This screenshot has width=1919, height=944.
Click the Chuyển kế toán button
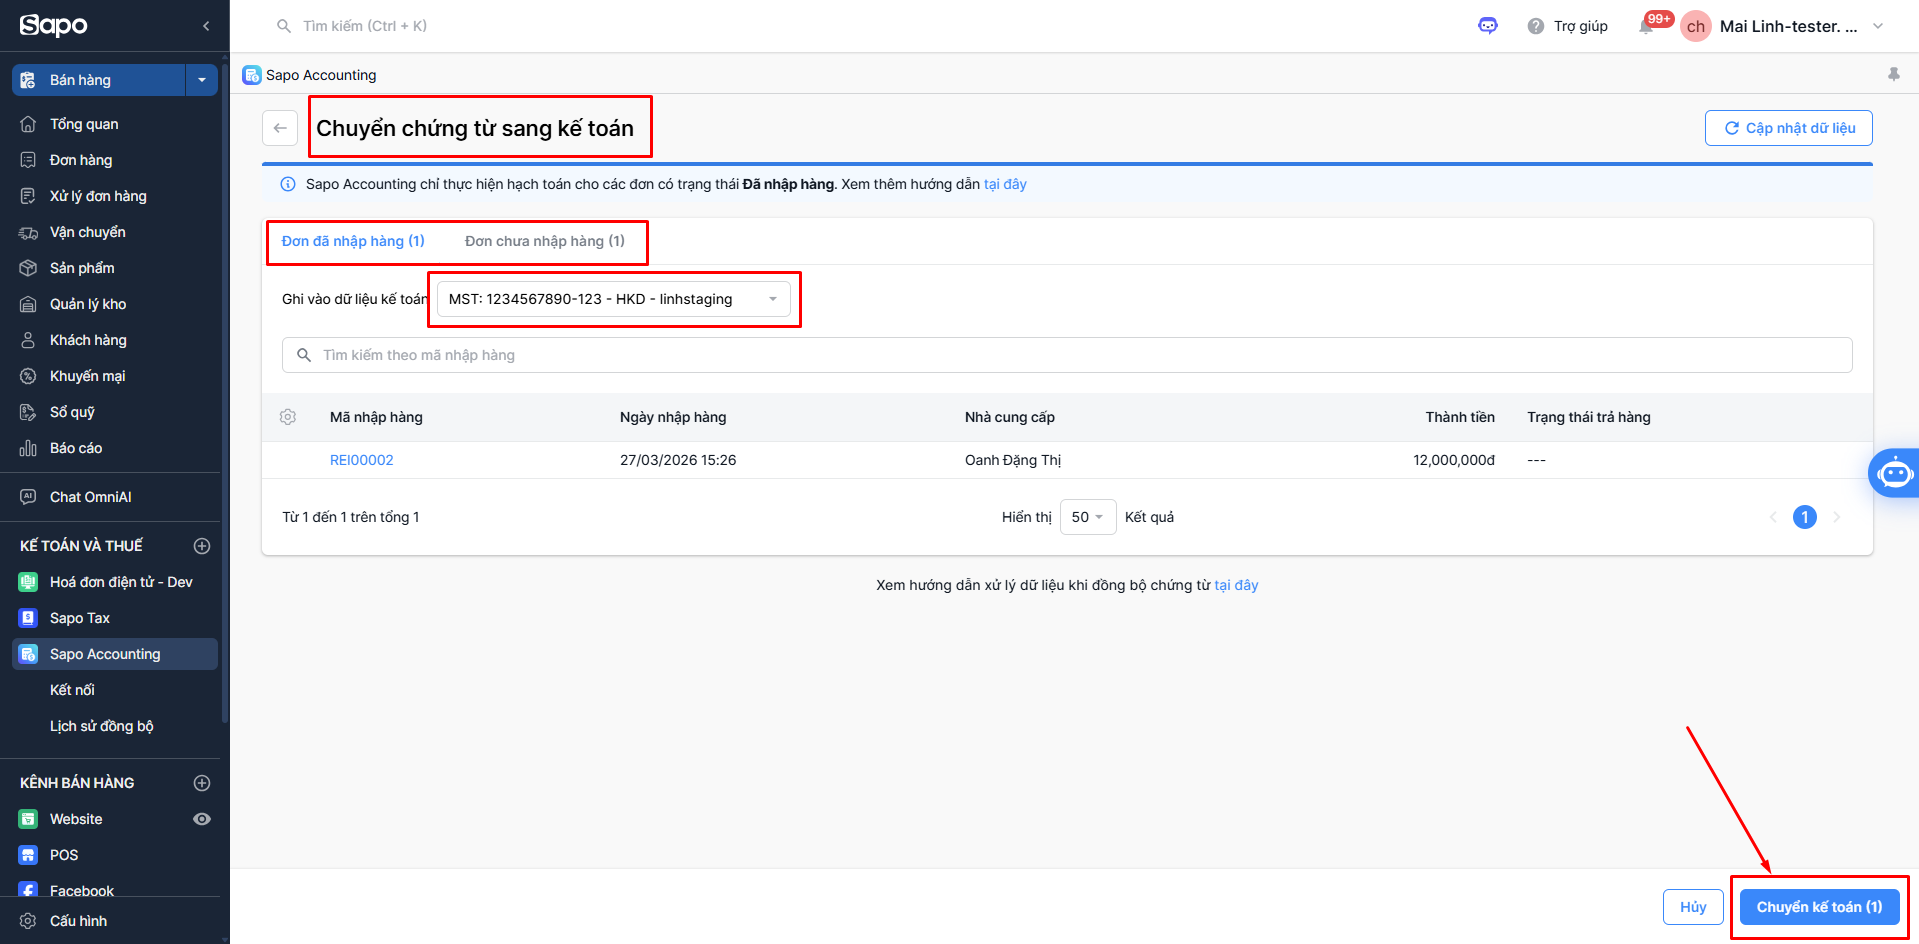(1819, 907)
